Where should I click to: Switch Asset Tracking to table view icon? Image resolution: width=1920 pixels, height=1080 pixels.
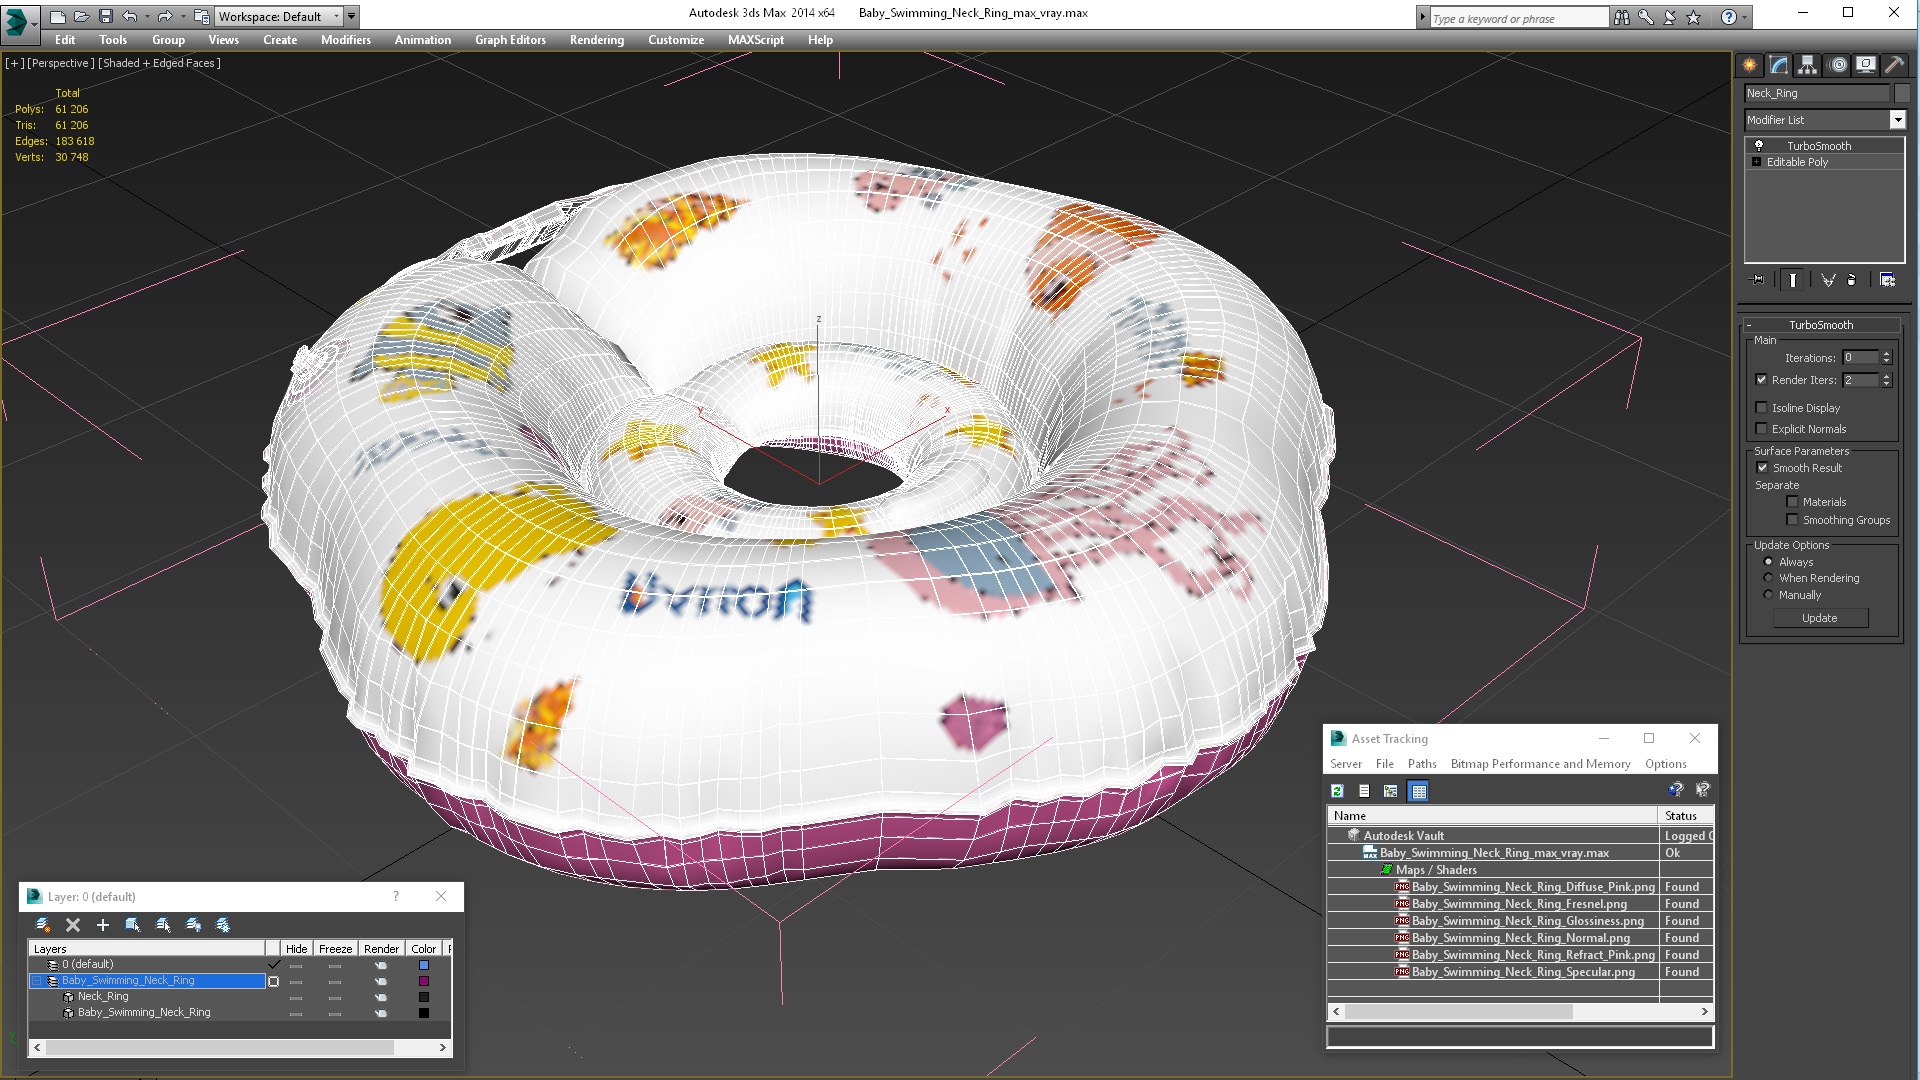pos(1418,791)
